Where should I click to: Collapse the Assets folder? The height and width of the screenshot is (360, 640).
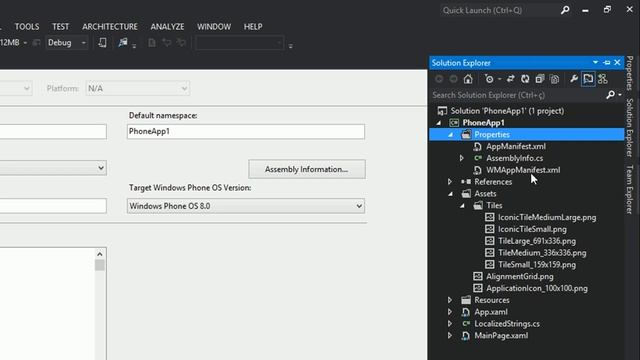[450, 193]
